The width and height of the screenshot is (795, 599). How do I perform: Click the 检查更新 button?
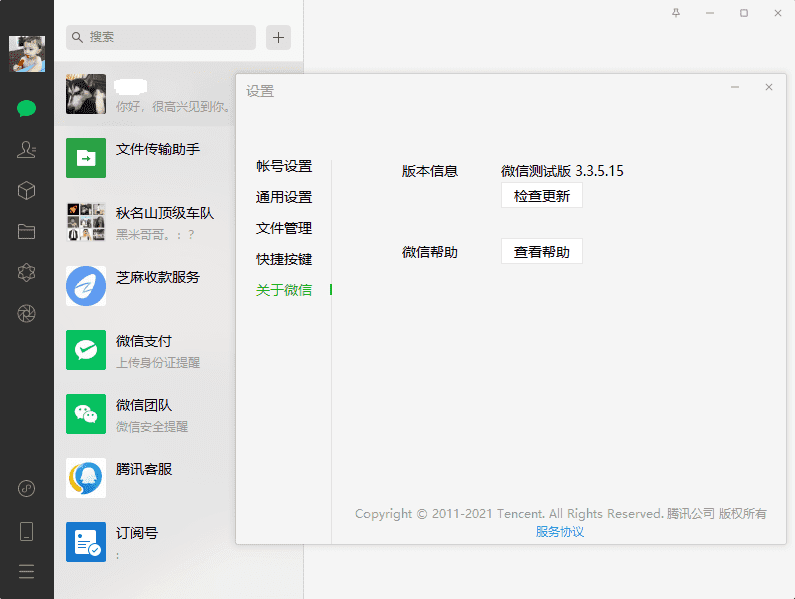point(541,196)
